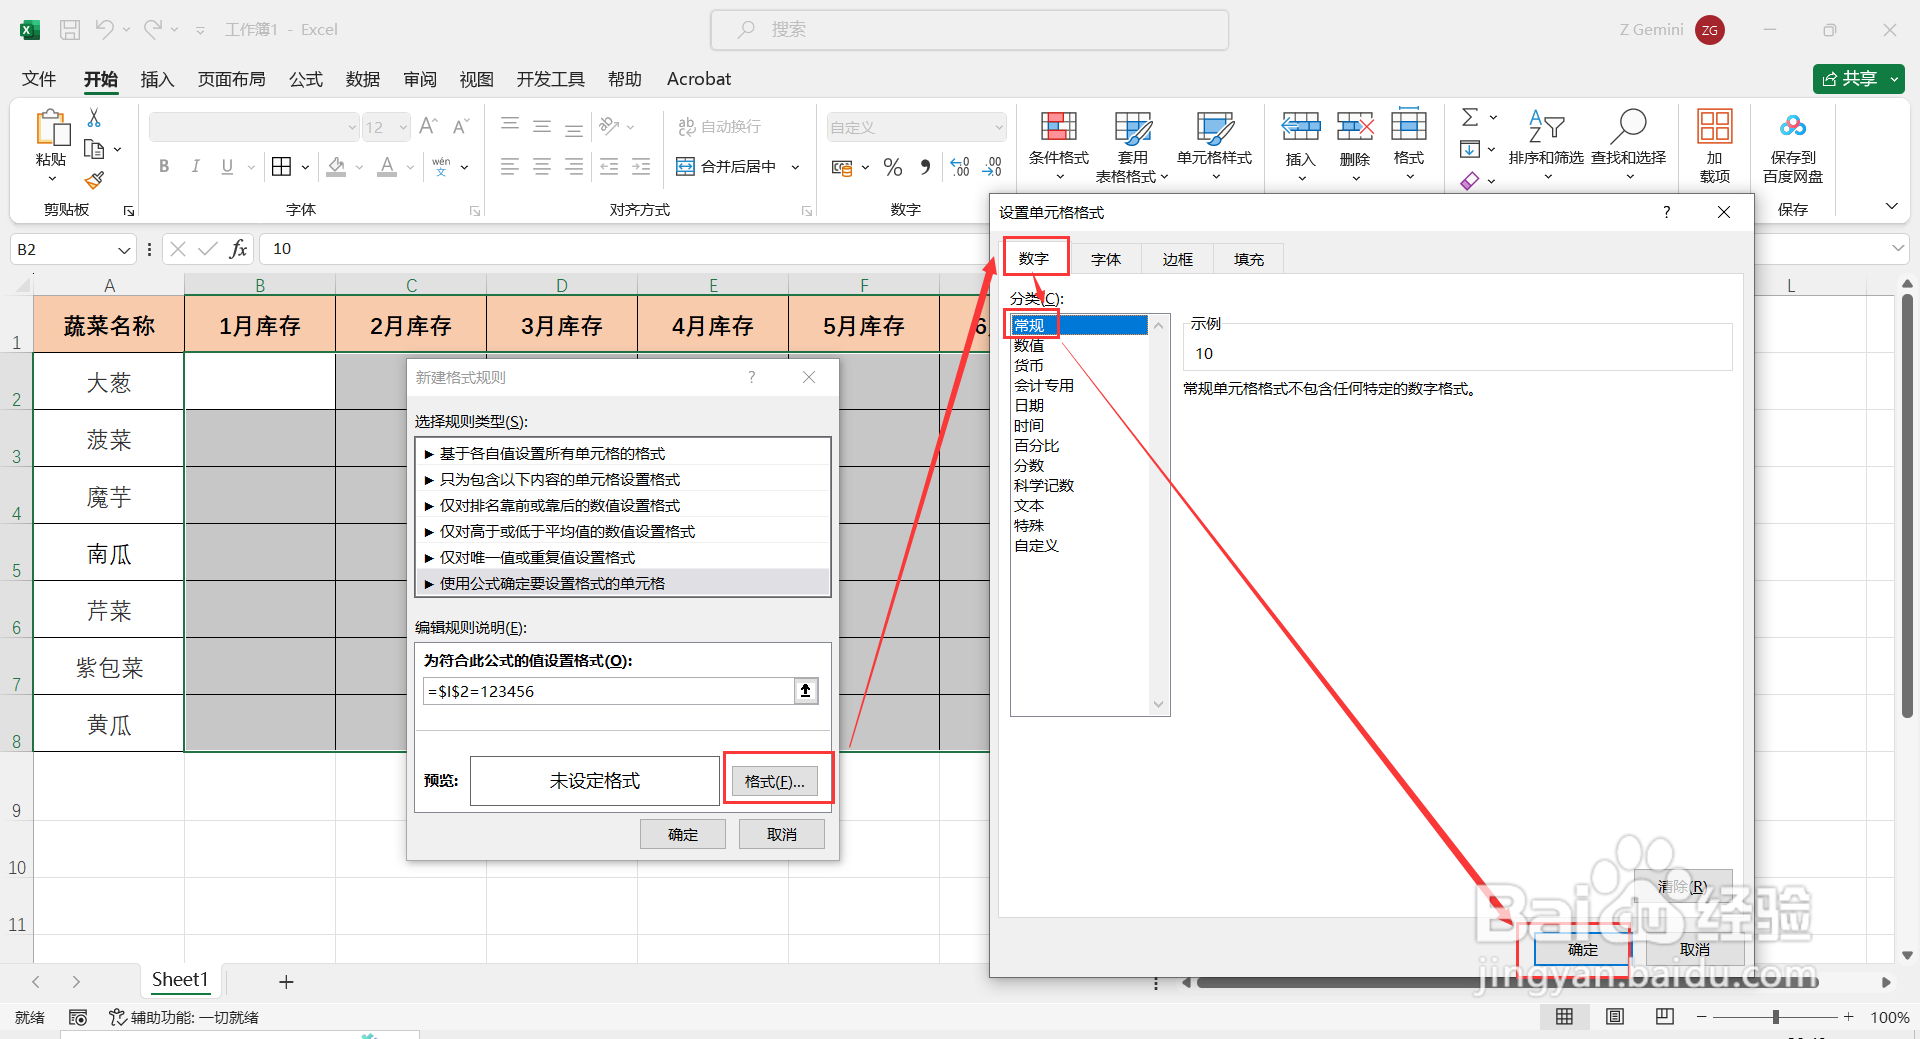Click the Cut scissors icon

(x=94, y=118)
